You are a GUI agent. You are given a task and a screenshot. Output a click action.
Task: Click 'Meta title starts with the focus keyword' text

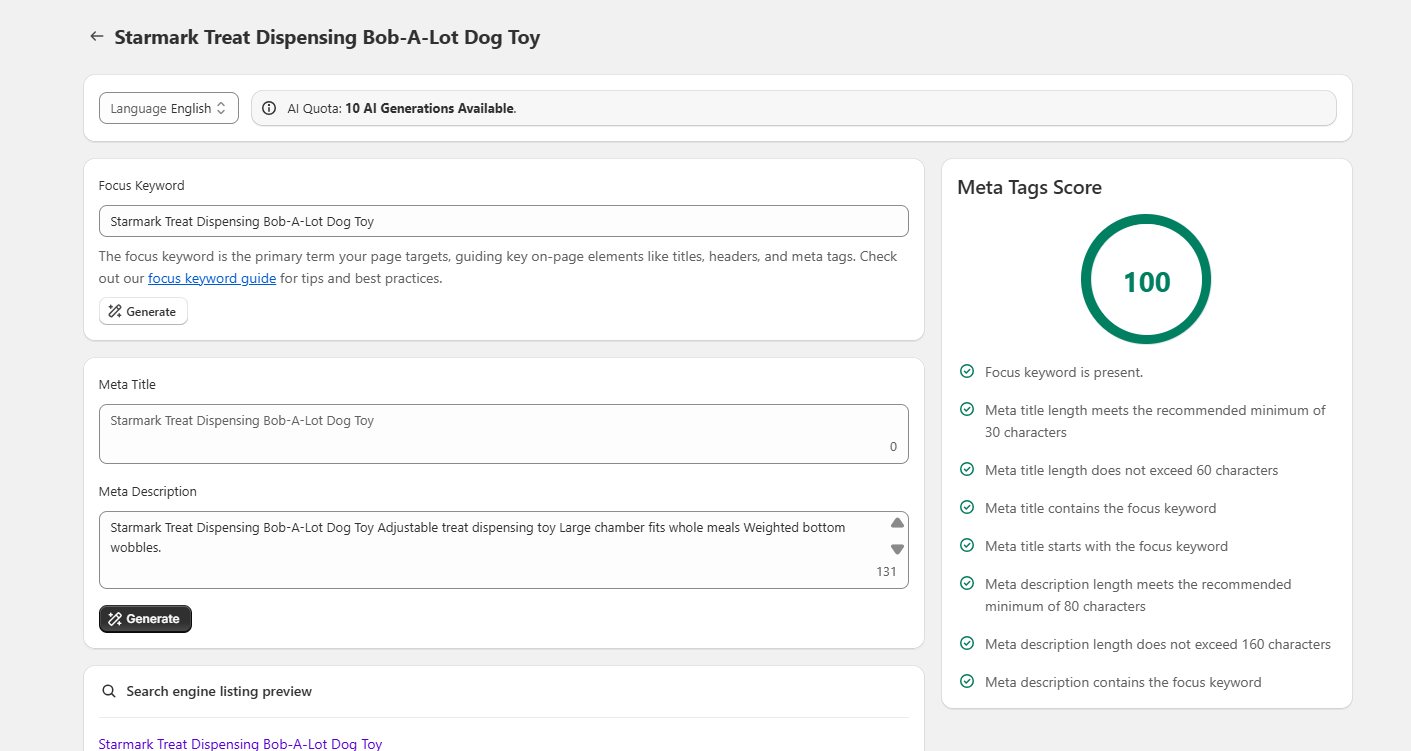pyautogui.click(x=1106, y=546)
